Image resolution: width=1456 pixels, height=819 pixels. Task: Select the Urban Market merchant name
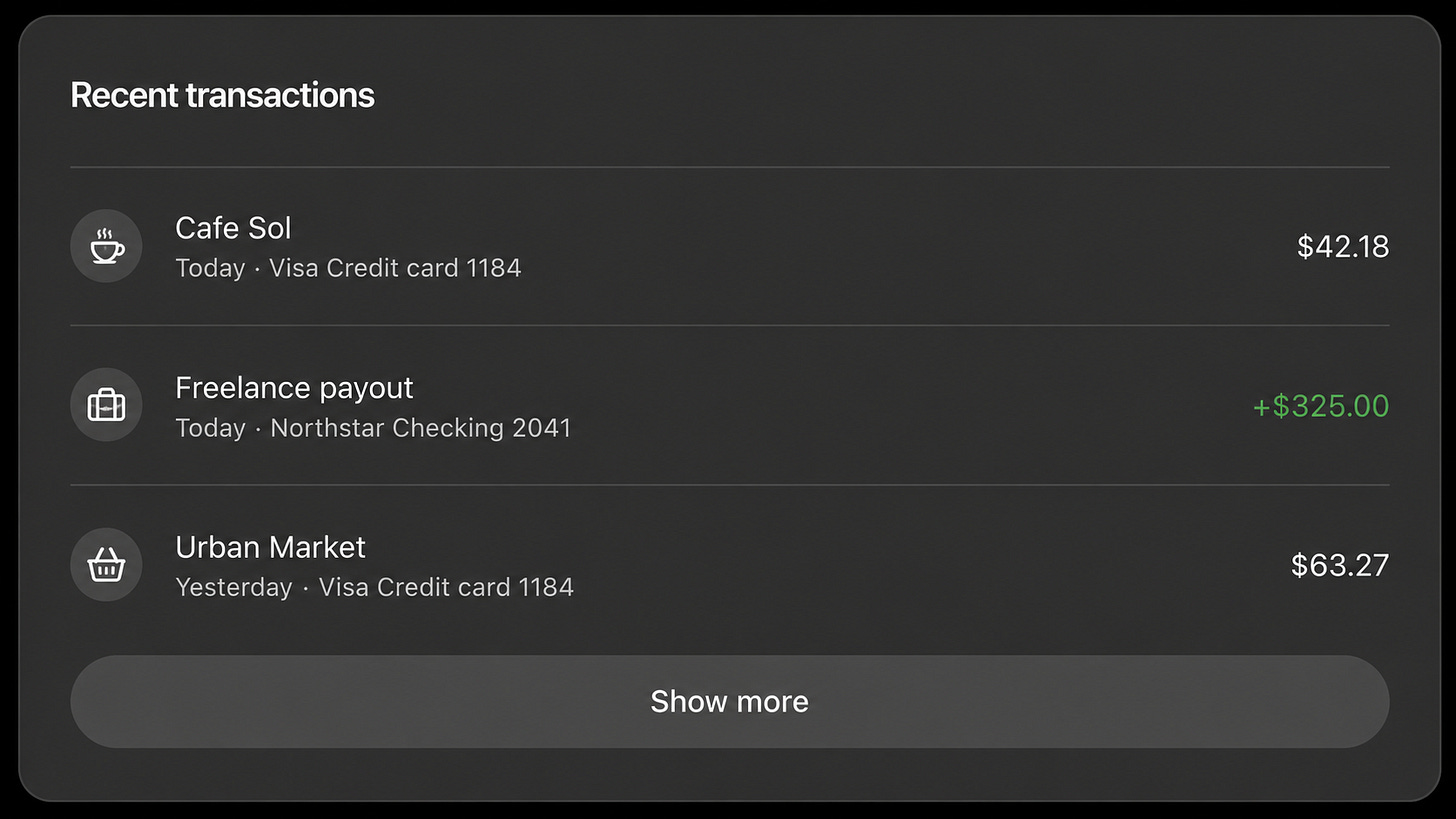[270, 547]
